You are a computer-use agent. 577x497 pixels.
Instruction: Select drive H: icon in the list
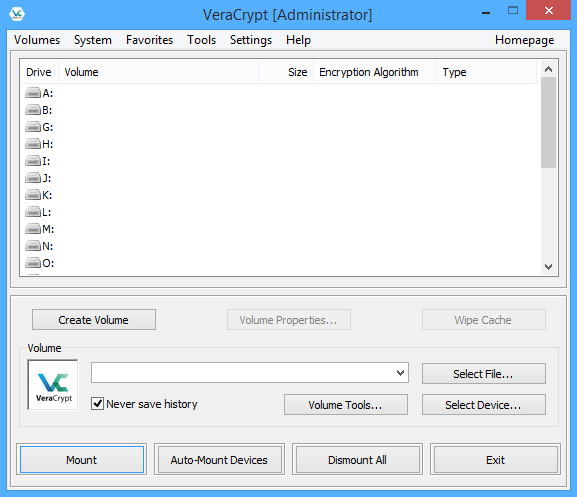[x=33, y=143]
